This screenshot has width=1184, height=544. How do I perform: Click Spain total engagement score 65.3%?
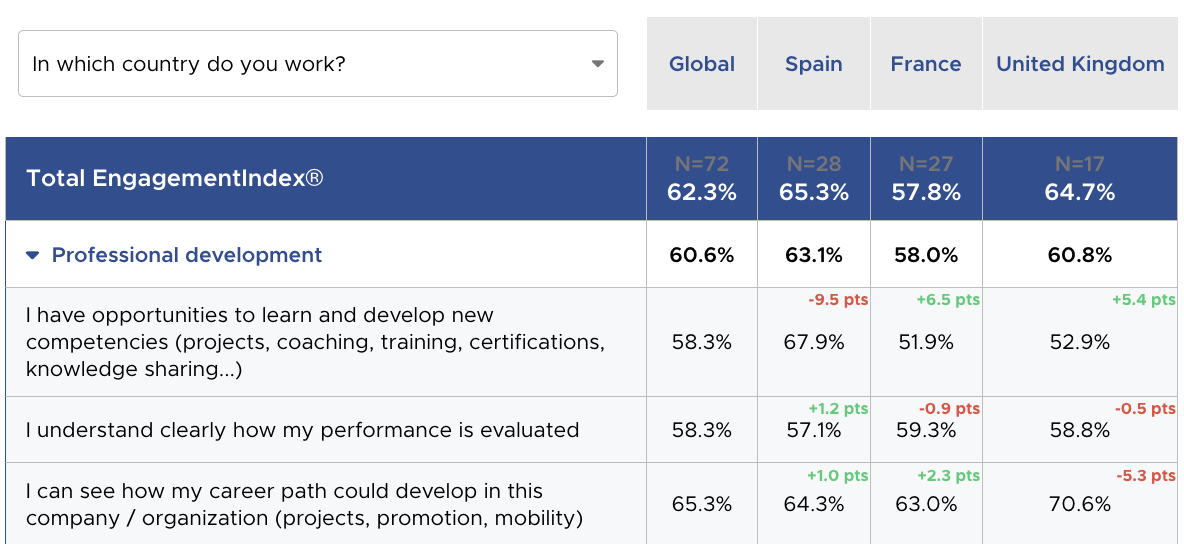[814, 192]
